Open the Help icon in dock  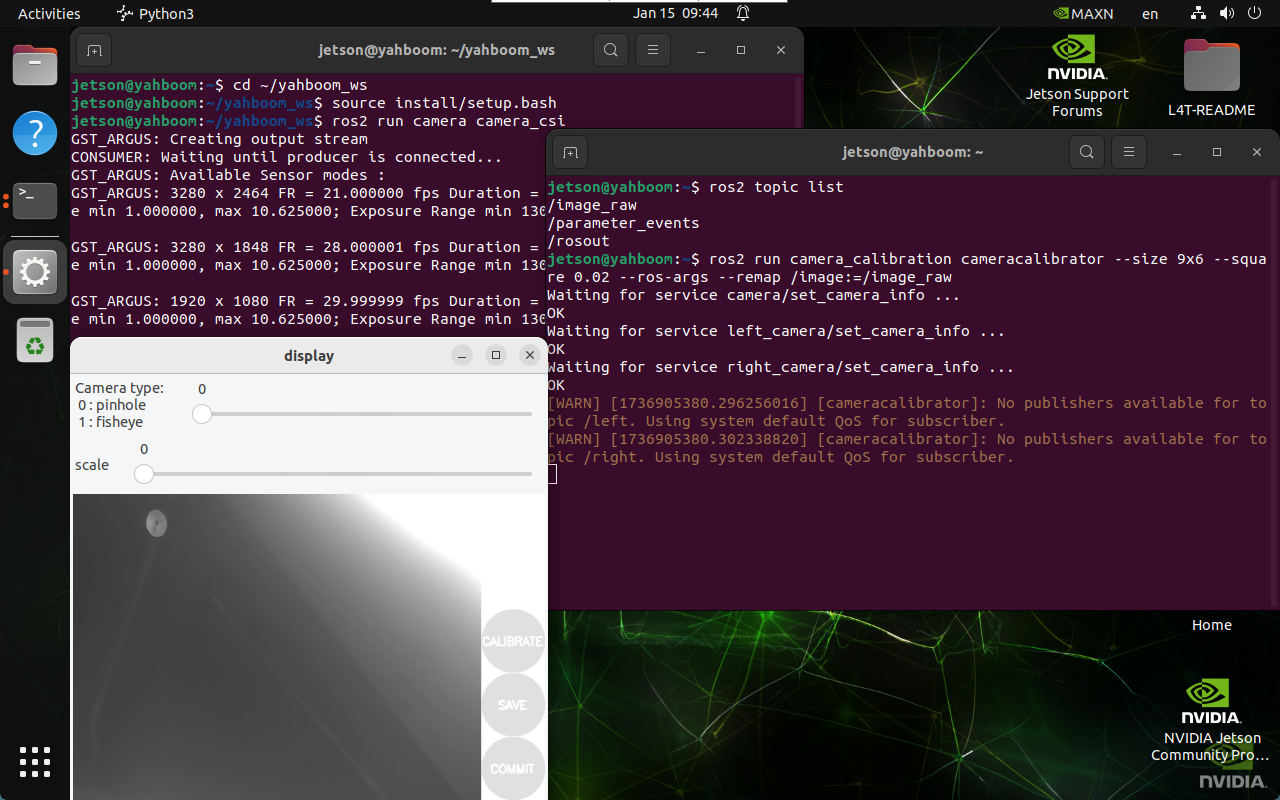[x=35, y=133]
